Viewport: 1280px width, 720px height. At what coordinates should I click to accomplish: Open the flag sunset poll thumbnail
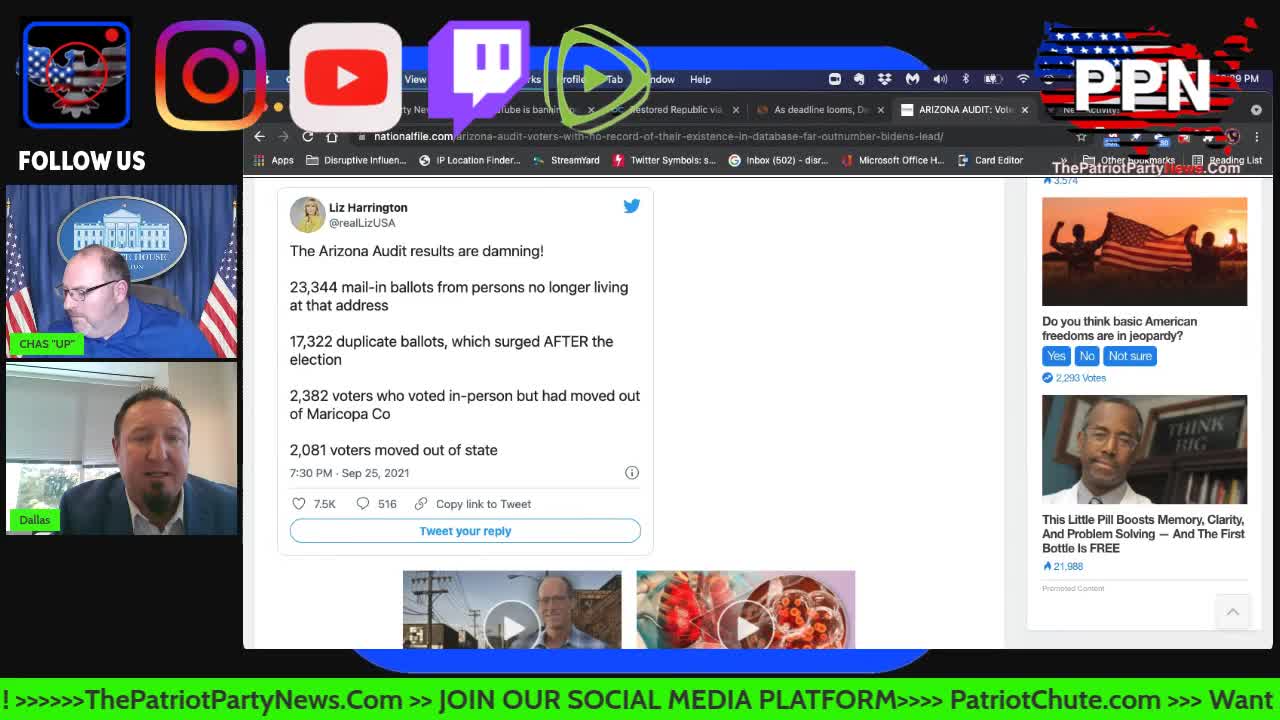[1144, 251]
